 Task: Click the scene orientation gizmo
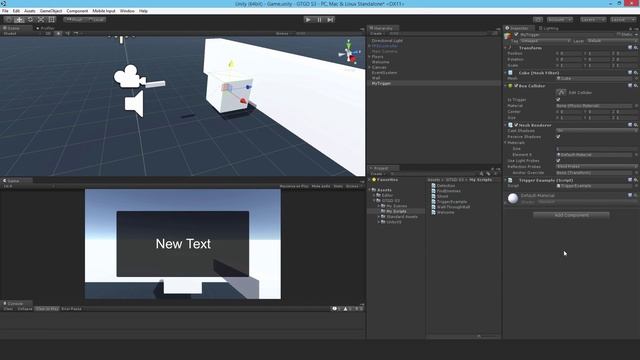349,53
